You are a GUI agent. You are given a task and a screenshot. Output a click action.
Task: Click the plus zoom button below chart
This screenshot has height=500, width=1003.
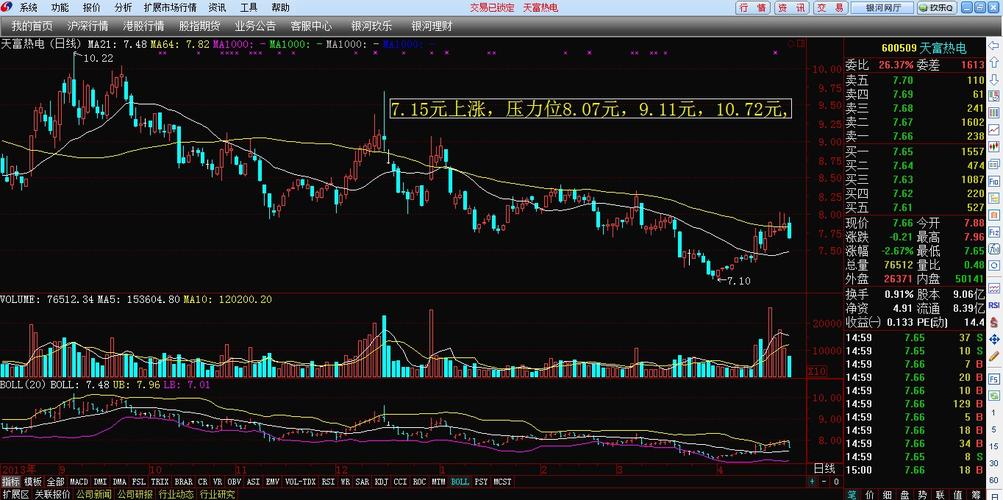point(811,481)
